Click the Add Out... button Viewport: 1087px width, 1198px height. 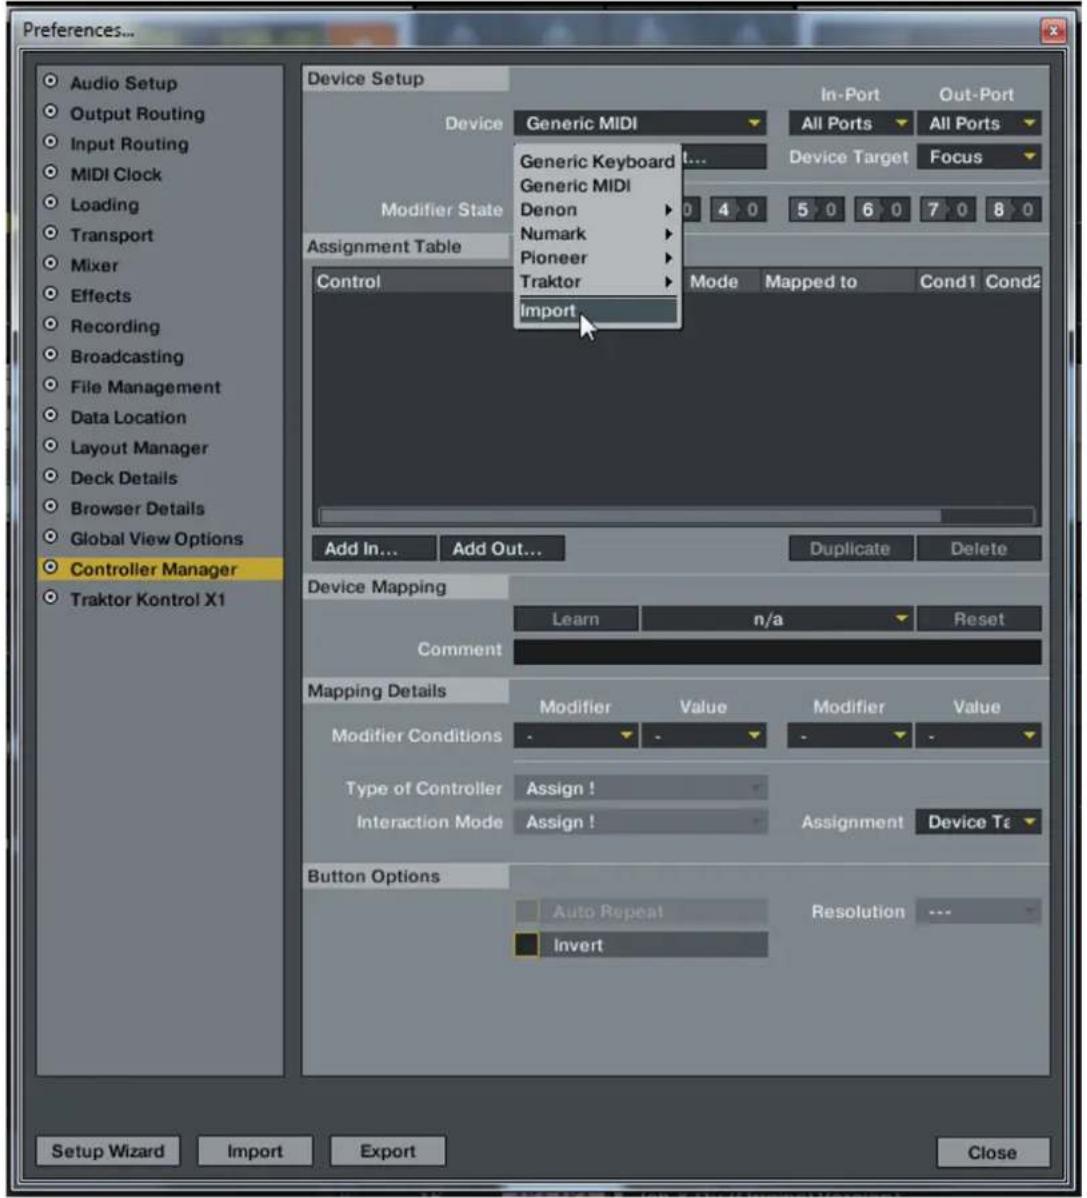pyautogui.click(x=503, y=549)
